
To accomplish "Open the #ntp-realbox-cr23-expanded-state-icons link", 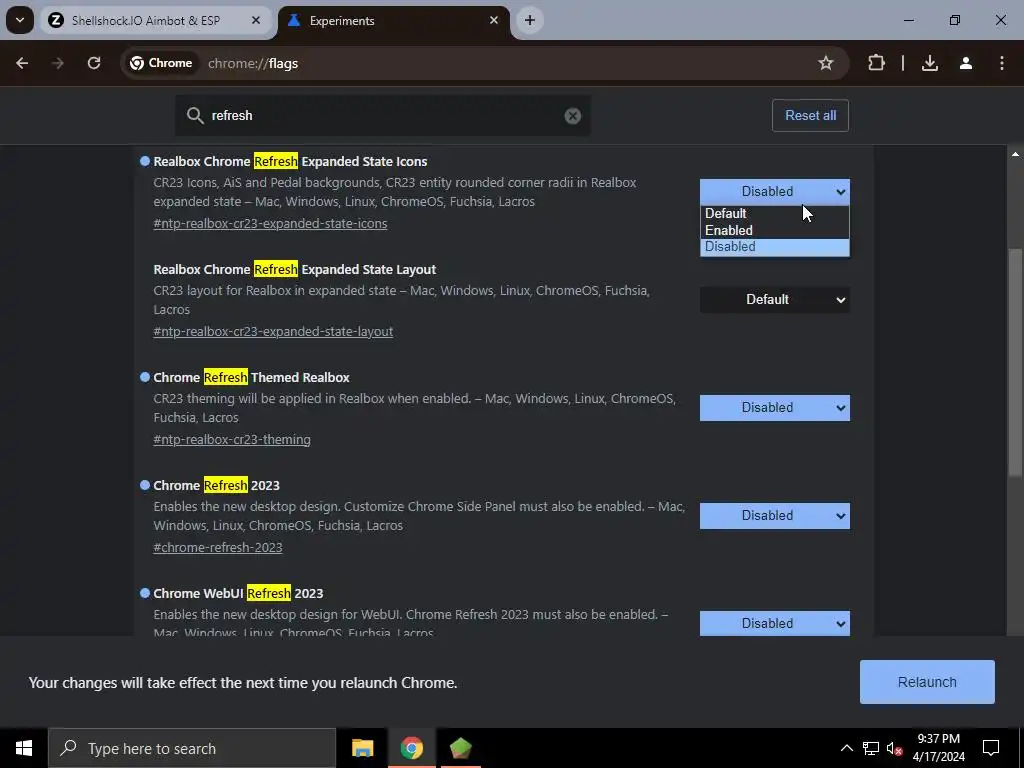I will 270,223.
